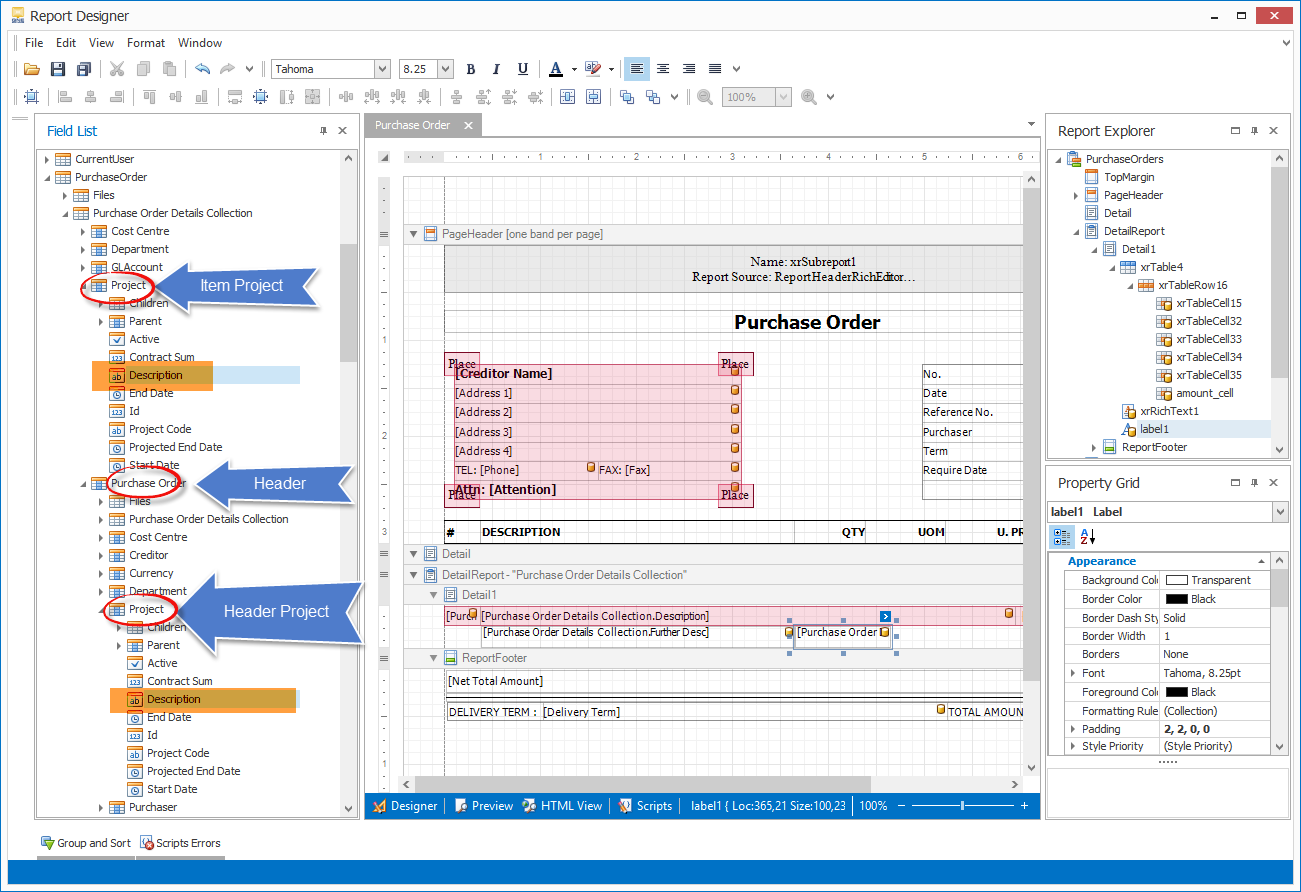This screenshot has width=1301, height=892.
Task: Click the Center Horizontally icon
Action: (568, 97)
